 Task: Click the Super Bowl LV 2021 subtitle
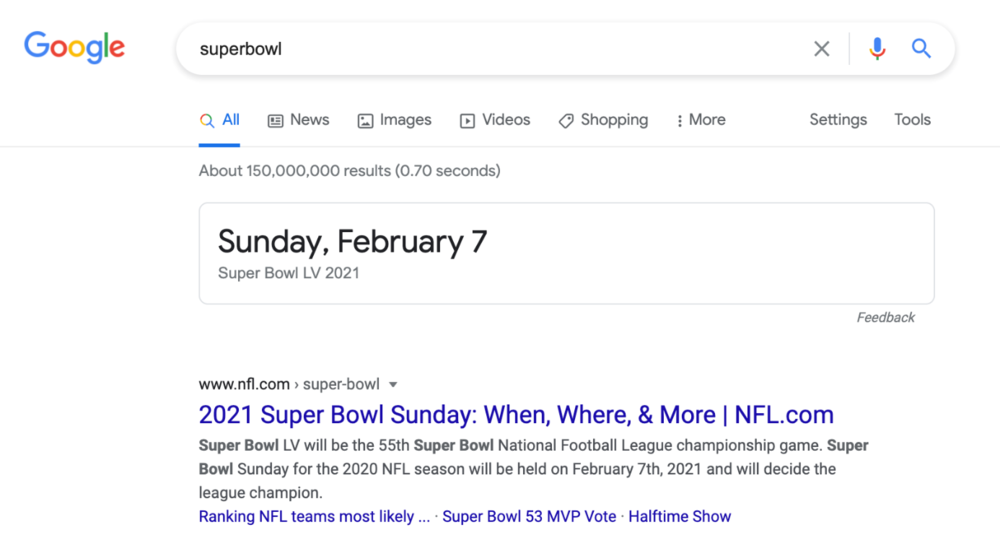pyautogui.click(x=289, y=273)
